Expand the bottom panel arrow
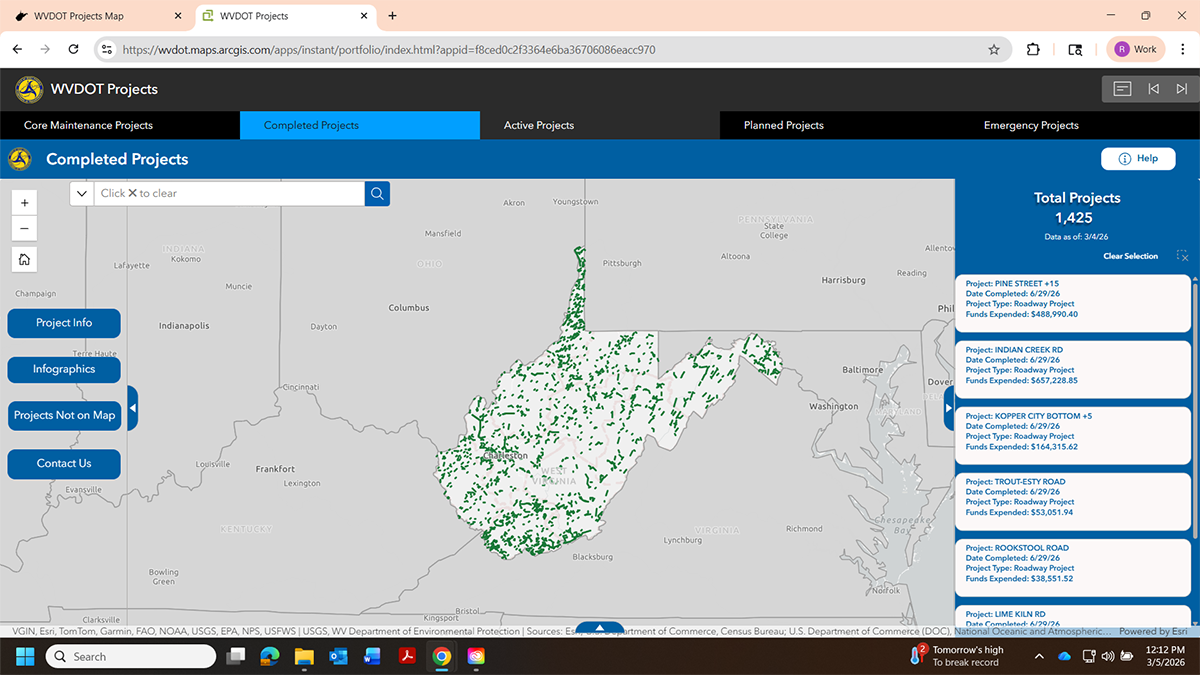 (x=600, y=628)
